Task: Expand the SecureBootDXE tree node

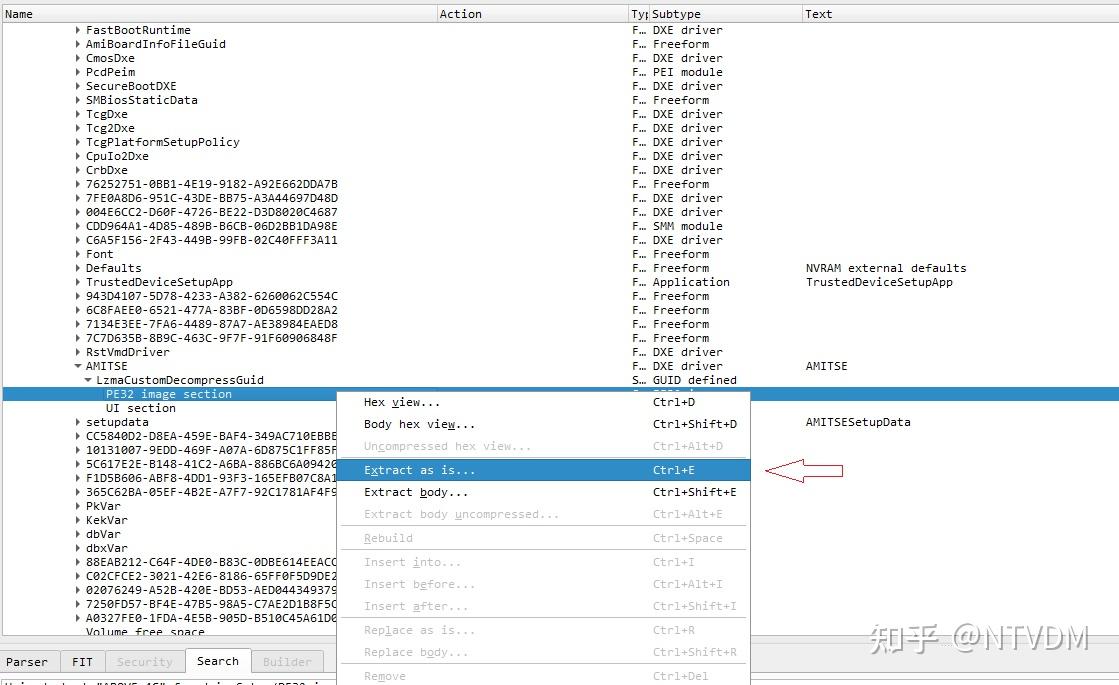Action: 78,86
